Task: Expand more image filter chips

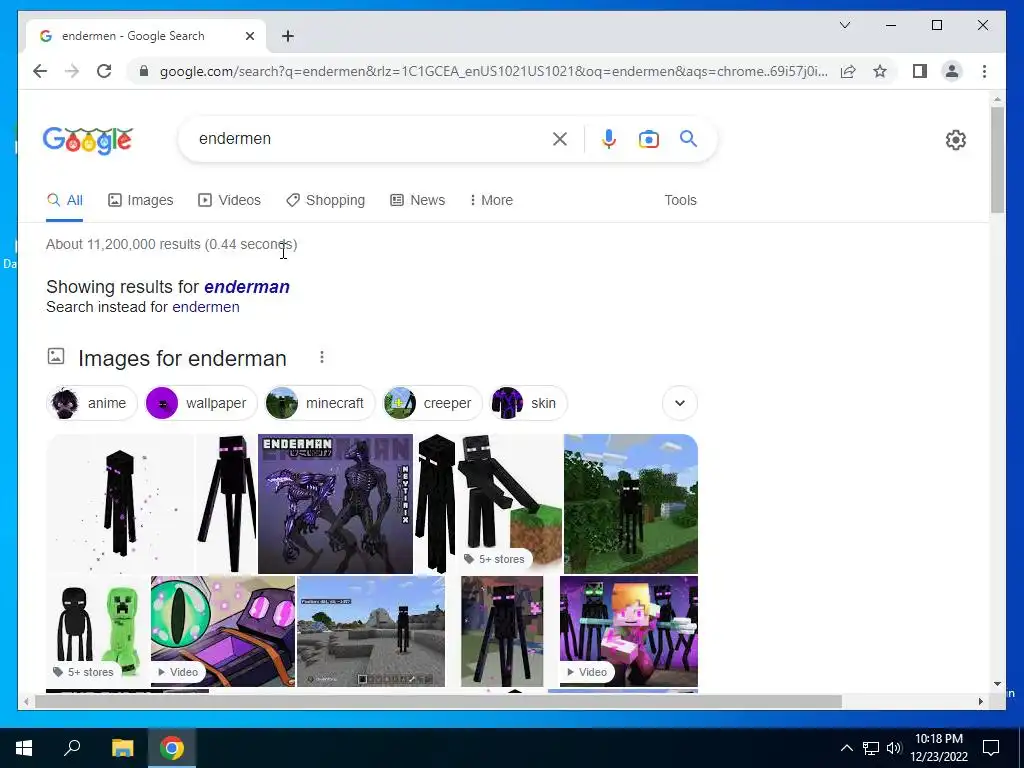Action: [679, 403]
